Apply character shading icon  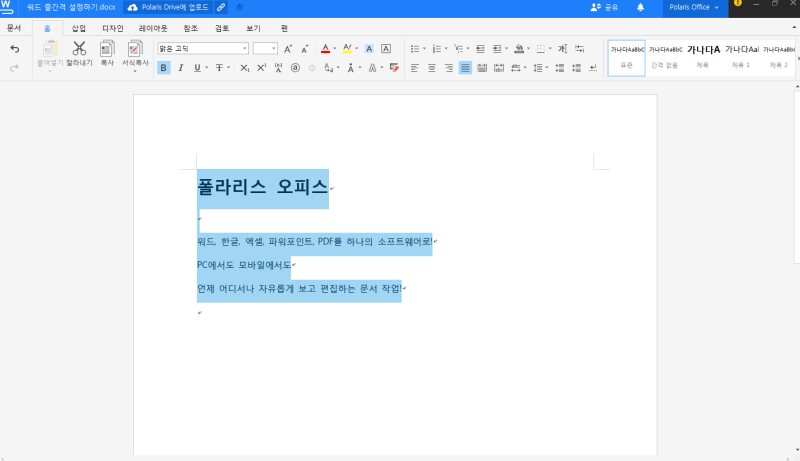pos(369,49)
